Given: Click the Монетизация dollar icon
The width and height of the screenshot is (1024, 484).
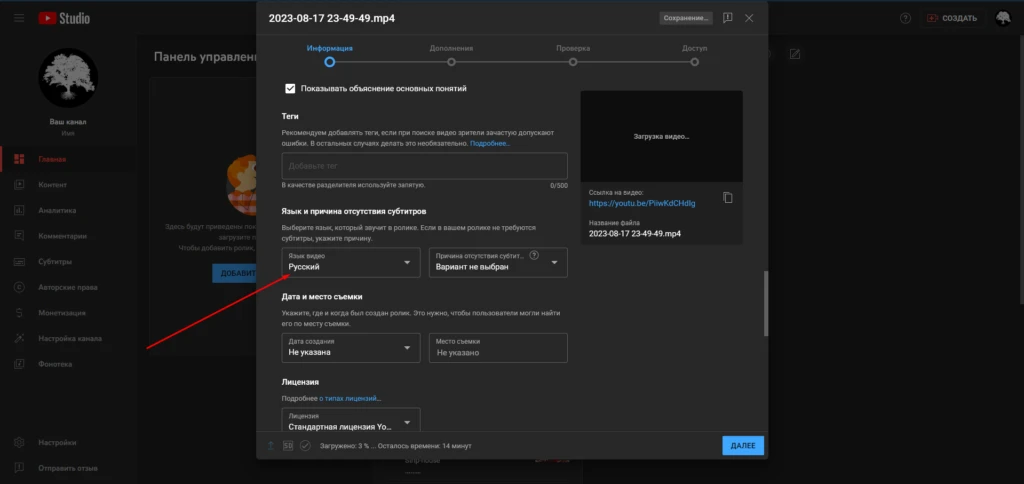Looking at the screenshot, I should coord(19,313).
